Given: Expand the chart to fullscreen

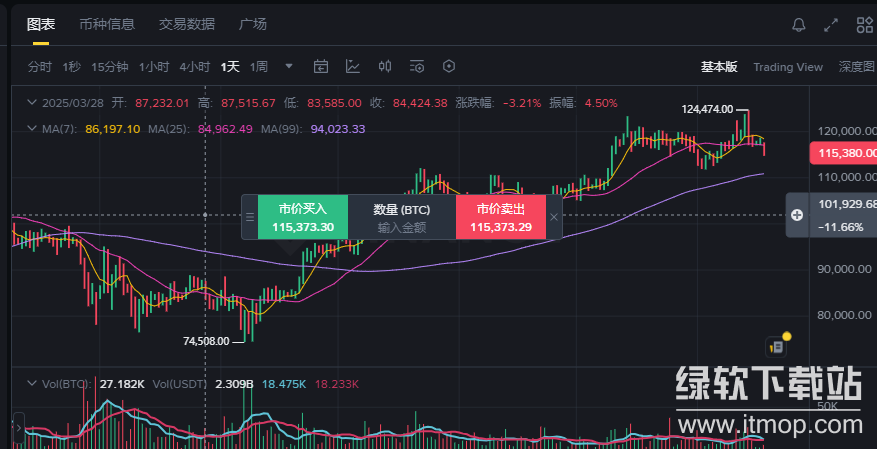Looking at the screenshot, I should click(830, 25).
